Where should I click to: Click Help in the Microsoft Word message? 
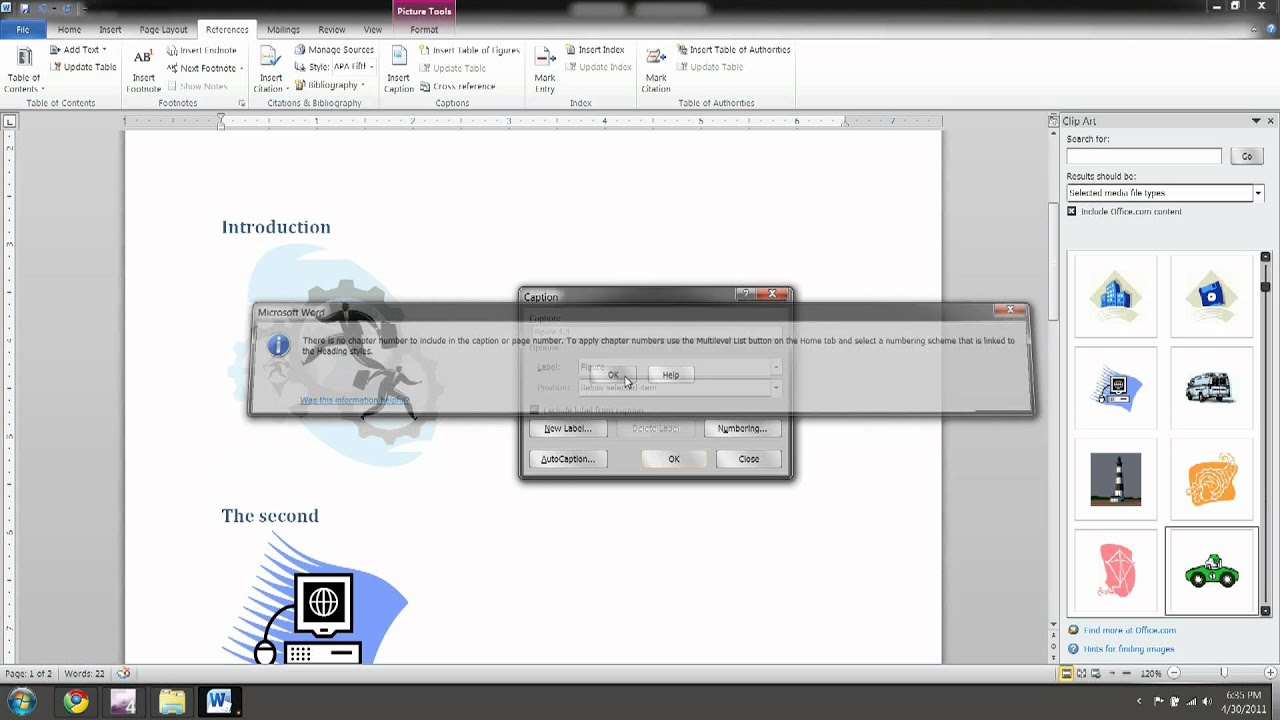point(670,375)
